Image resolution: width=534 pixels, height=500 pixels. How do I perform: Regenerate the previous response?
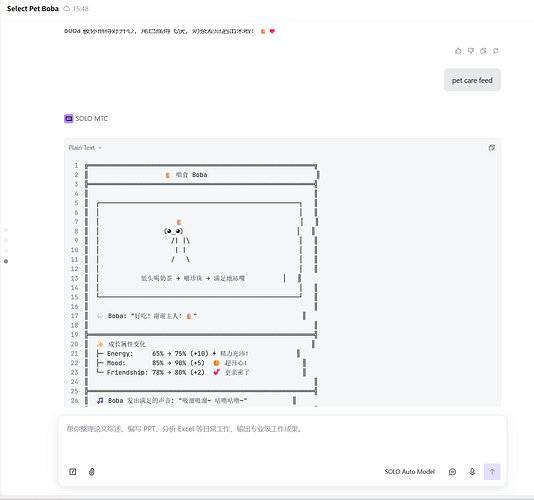pos(496,51)
